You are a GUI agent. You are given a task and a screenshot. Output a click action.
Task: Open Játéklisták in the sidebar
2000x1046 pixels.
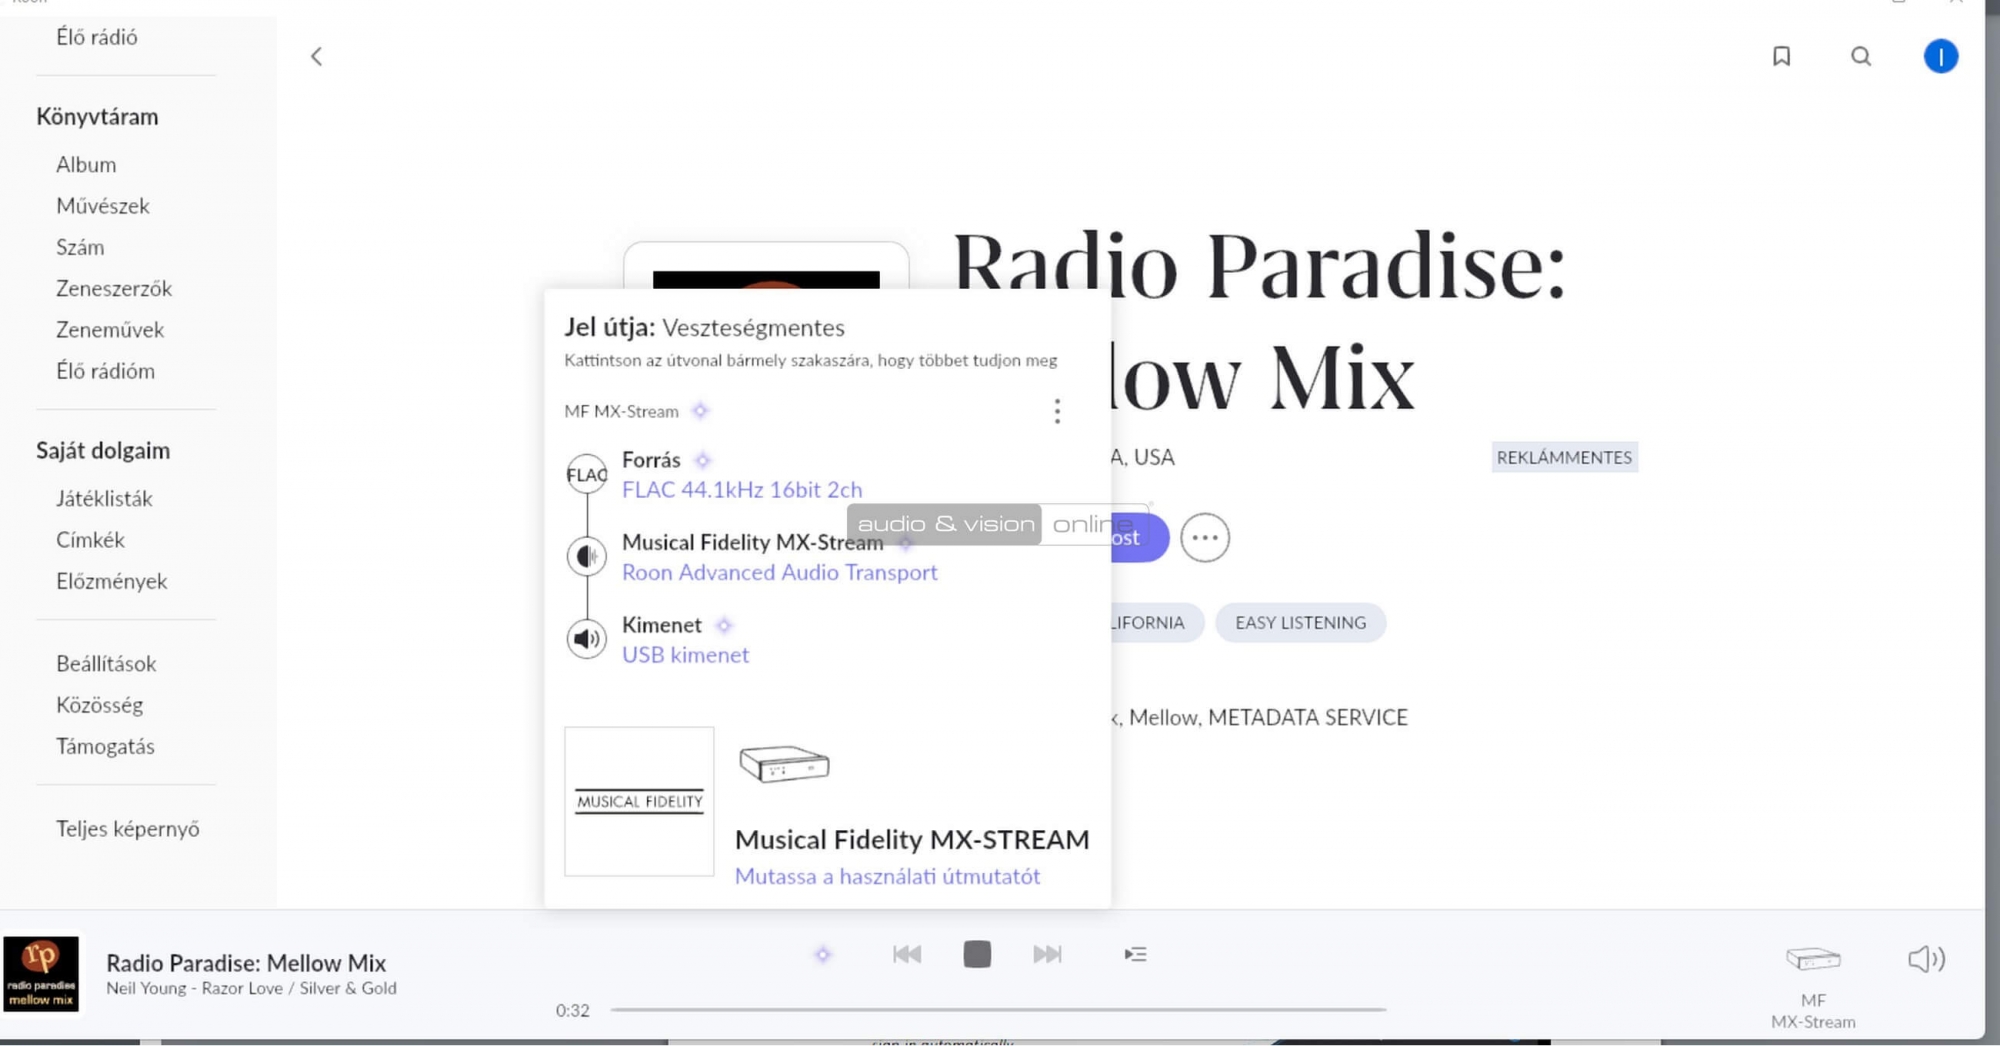pyautogui.click(x=104, y=498)
